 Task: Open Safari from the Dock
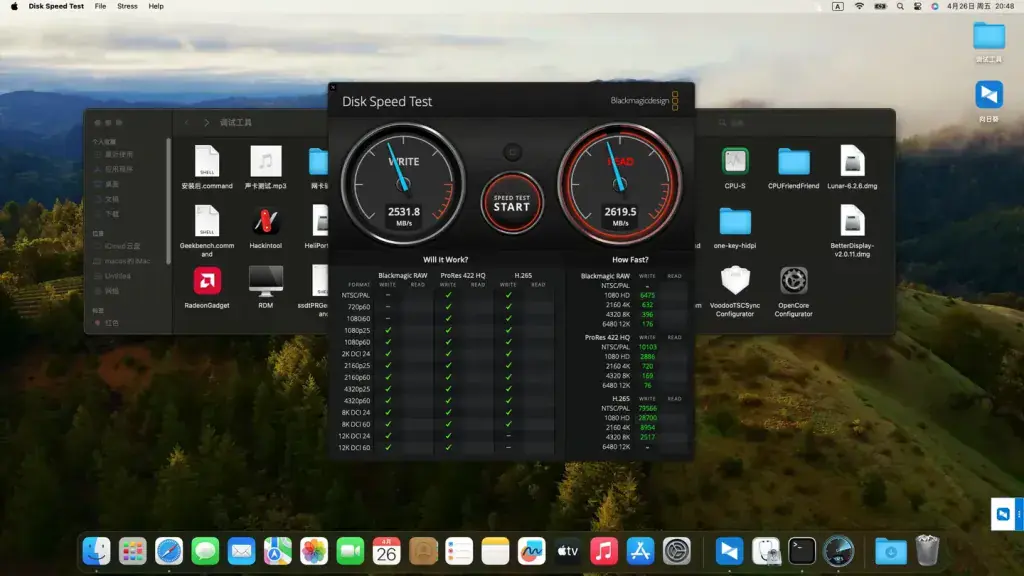click(x=169, y=551)
